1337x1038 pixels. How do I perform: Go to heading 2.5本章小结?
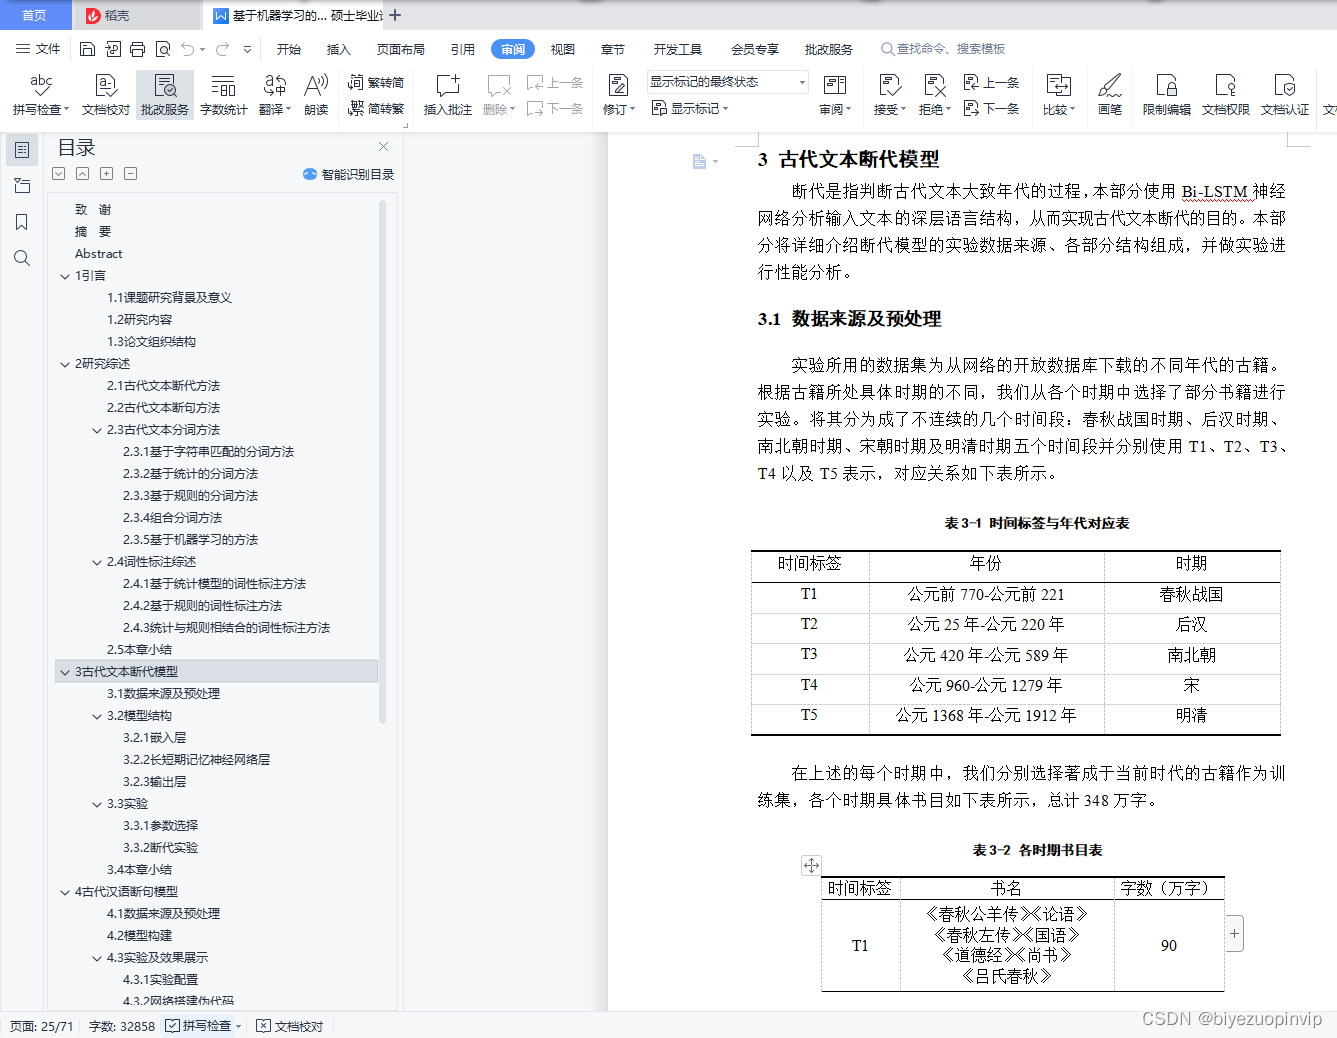pyautogui.click(x=140, y=650)
